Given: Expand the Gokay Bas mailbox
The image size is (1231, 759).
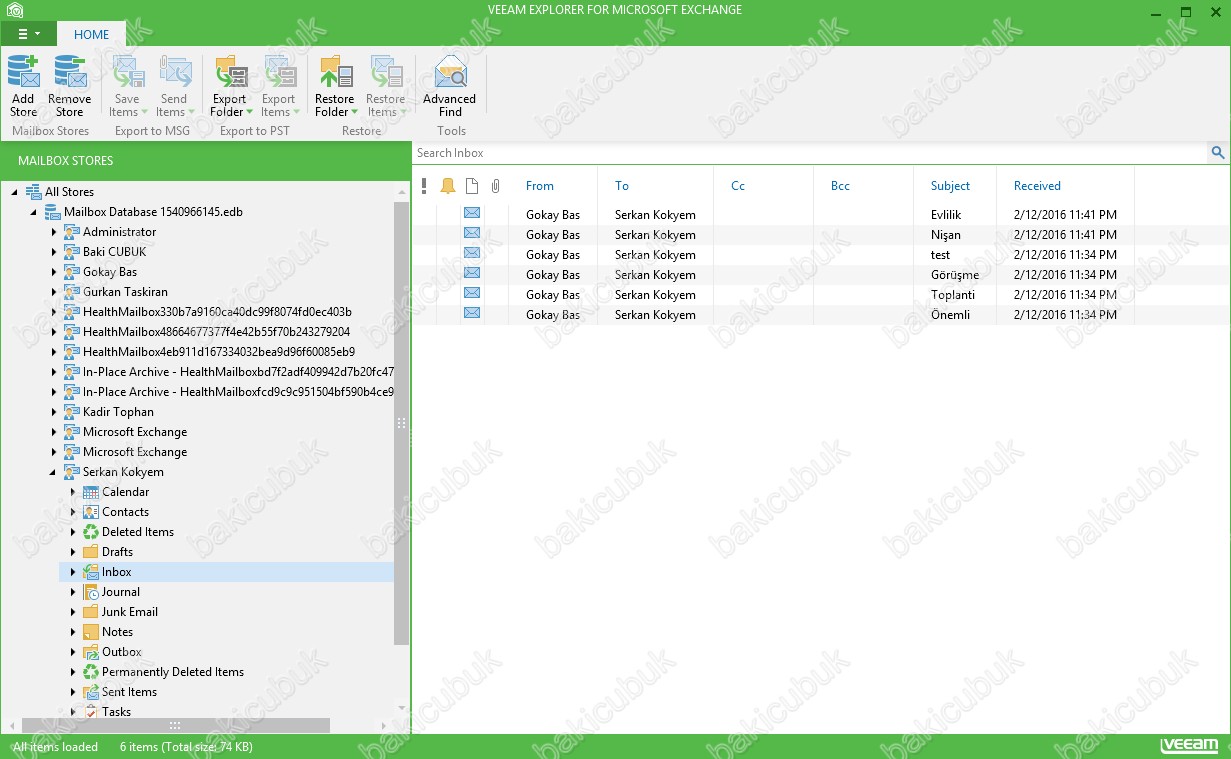Looking at the screenshot, I should (x=54, y=272).
